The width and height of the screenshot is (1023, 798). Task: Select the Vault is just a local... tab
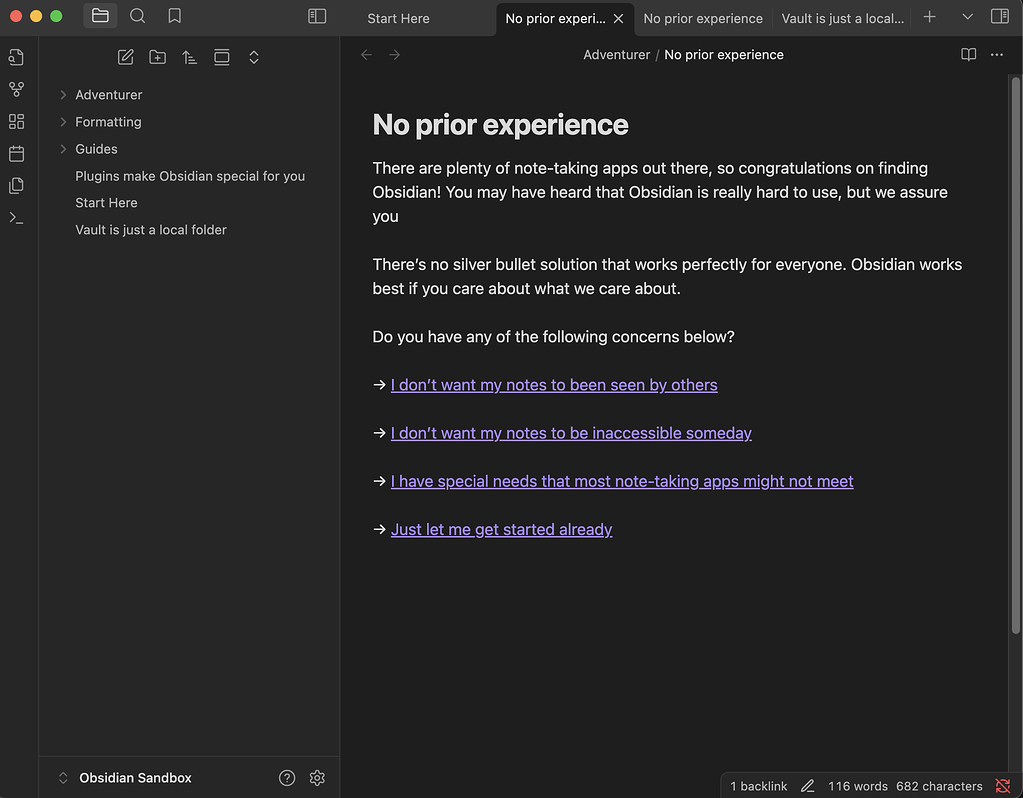click(841, 18)
